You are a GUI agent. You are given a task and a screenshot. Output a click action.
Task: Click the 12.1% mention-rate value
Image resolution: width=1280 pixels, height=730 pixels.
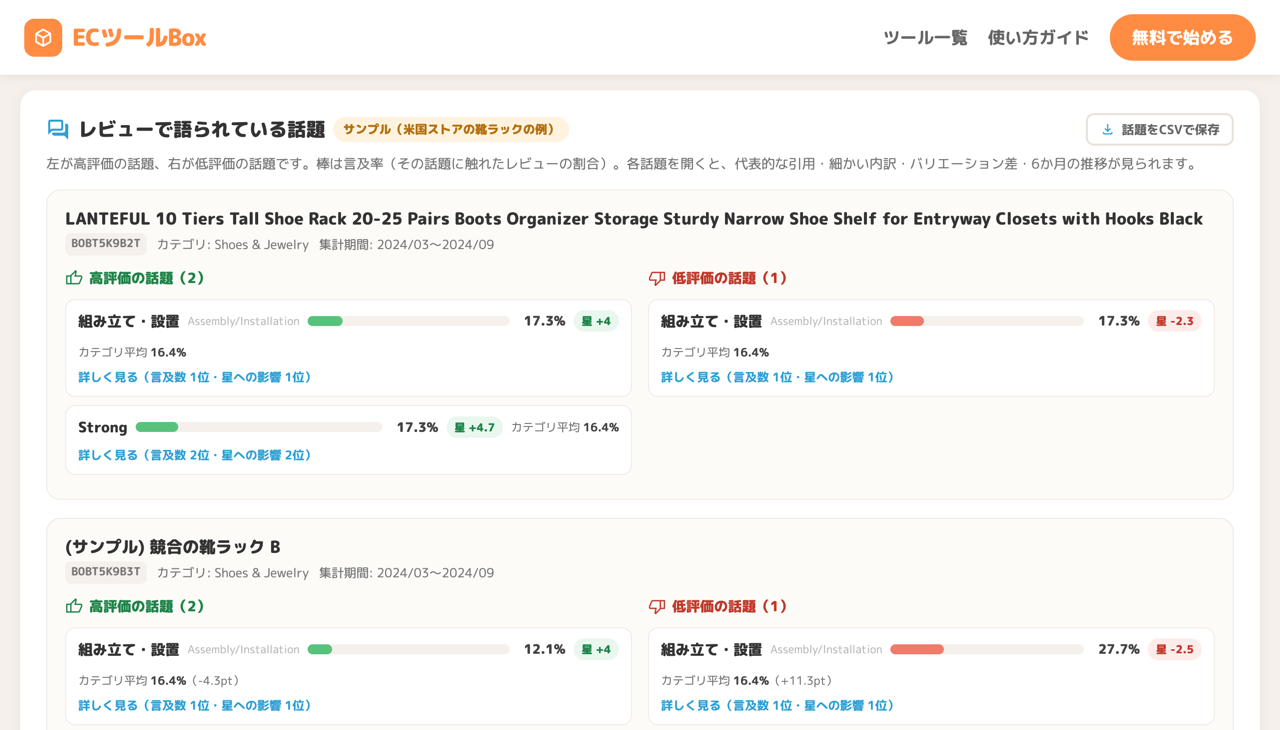tap(545, 649)
